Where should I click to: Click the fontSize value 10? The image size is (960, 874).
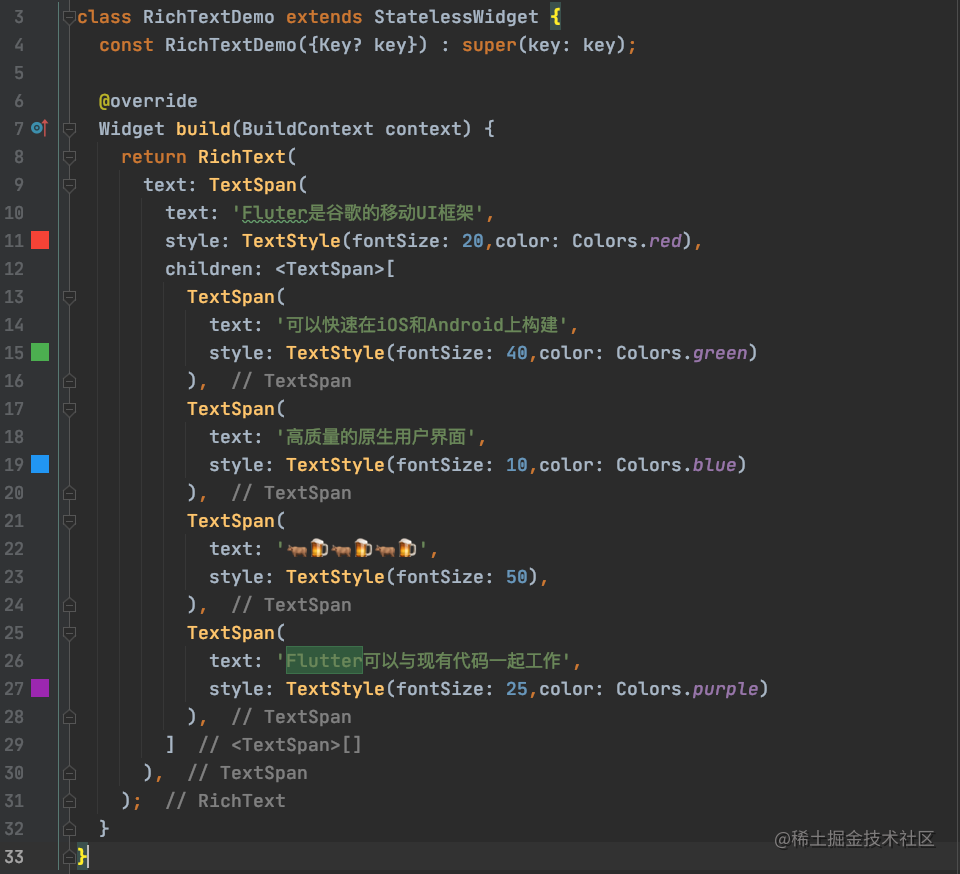(517, 465)
